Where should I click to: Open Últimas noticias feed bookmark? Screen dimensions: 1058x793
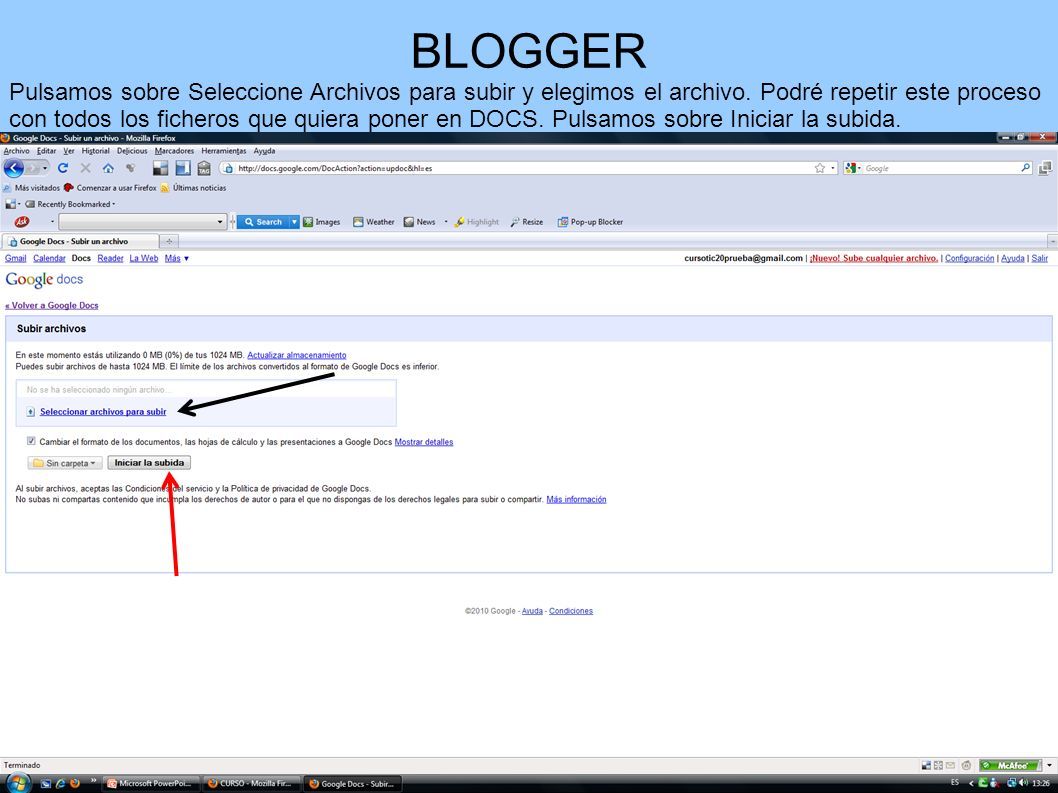click(x=193, y=188)
